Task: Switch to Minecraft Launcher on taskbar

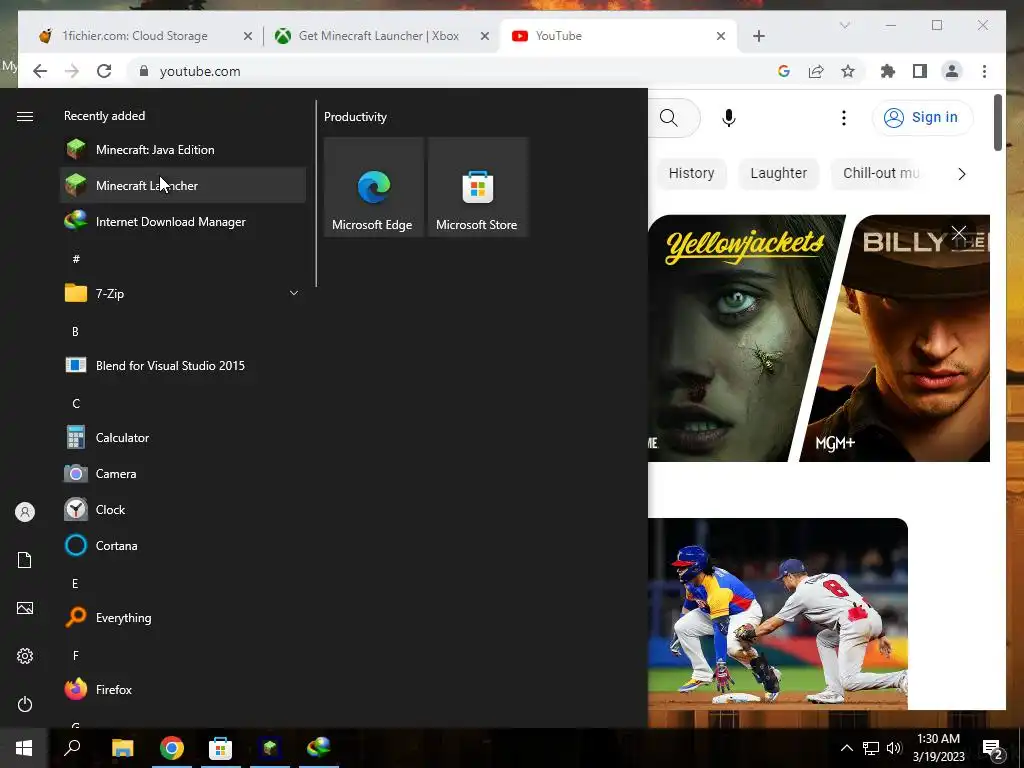Action: pos(269,748)
